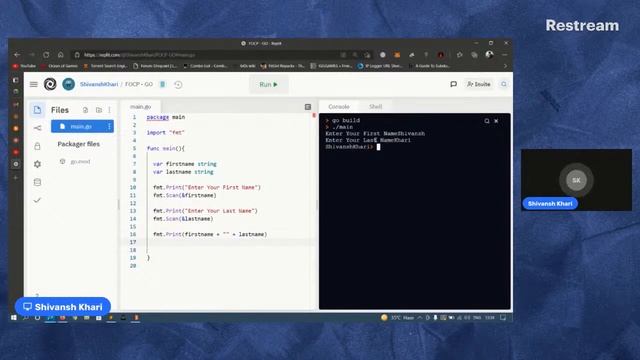This screenshot has height=360, width=640.
Task: Open the Ocean of Games bookmark
Action: click(x=60, y=66)
